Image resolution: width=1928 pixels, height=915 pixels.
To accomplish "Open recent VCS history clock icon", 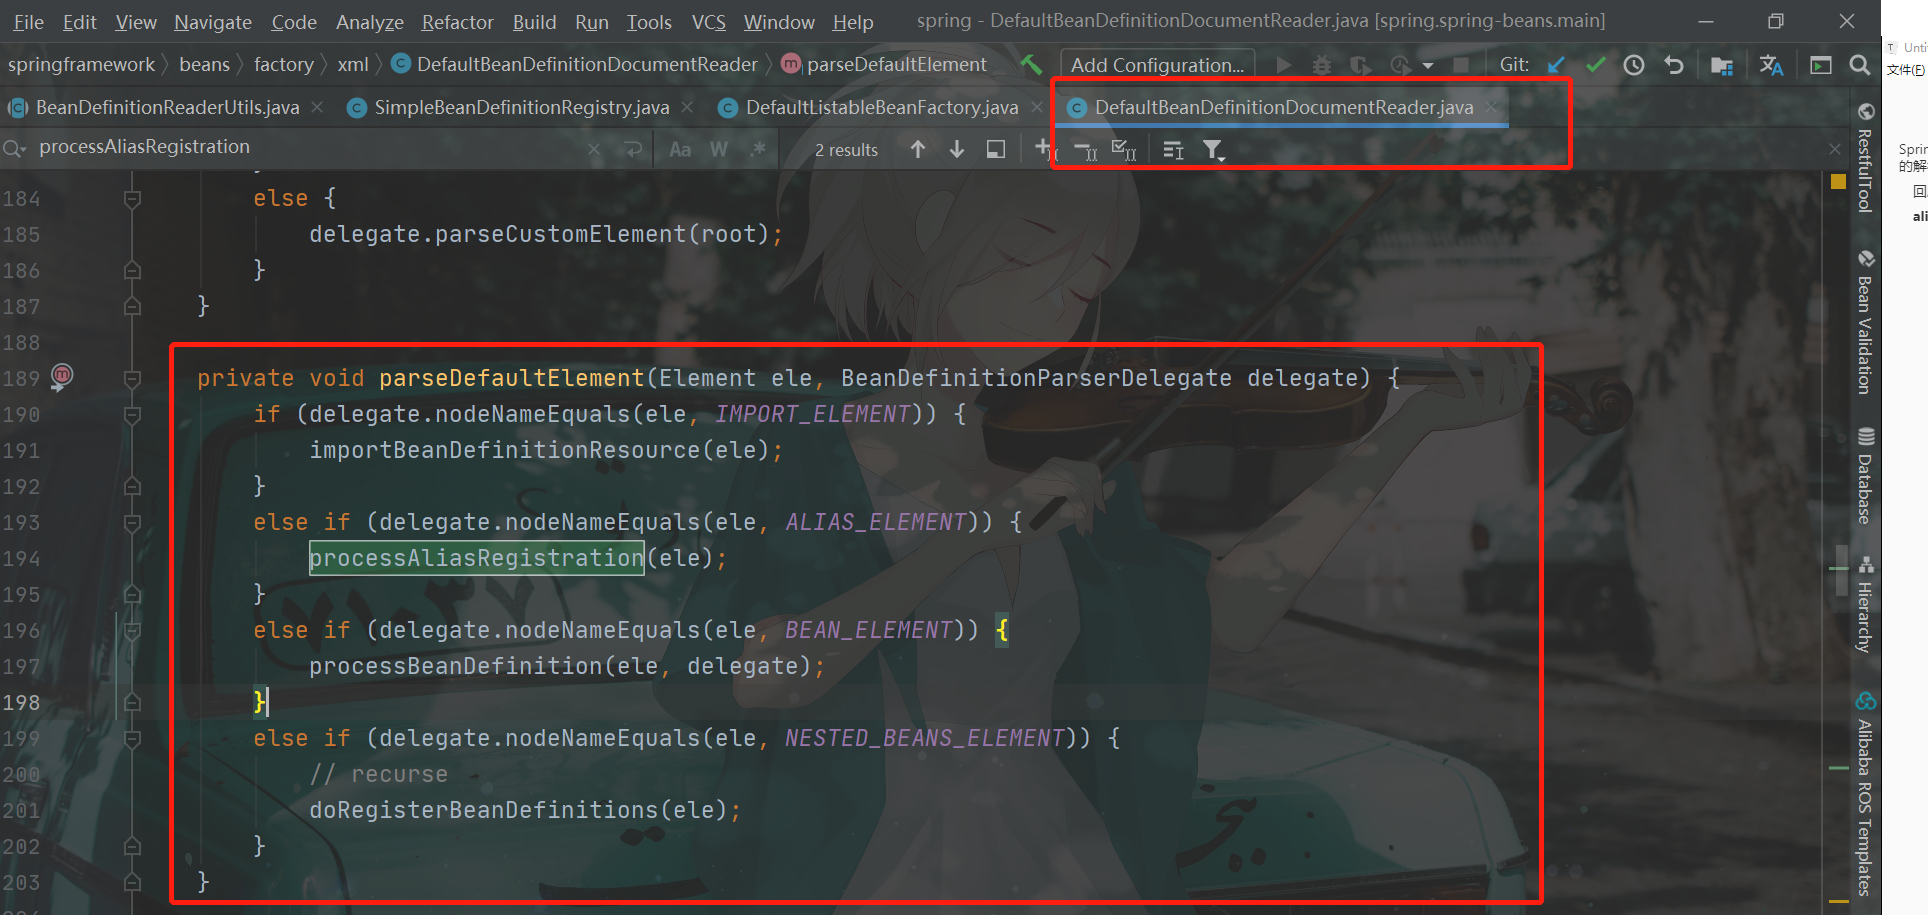I will click(x=1634, y=65).
